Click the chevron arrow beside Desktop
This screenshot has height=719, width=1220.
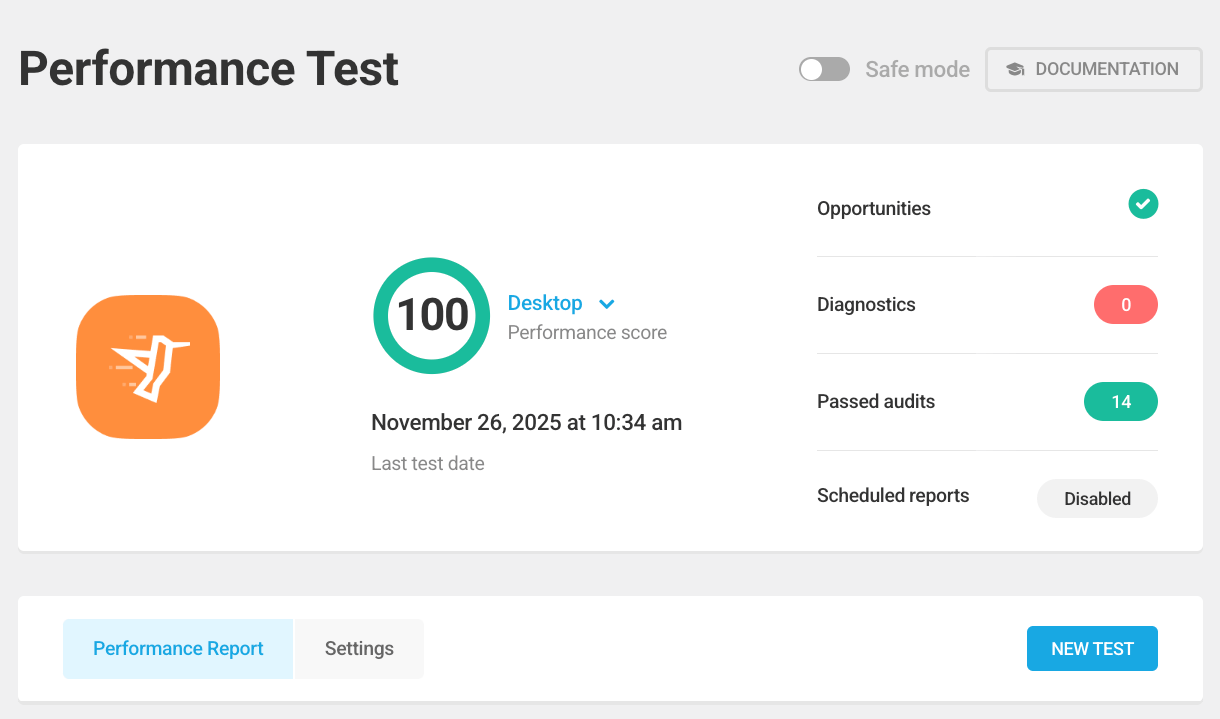pos(607,303)
